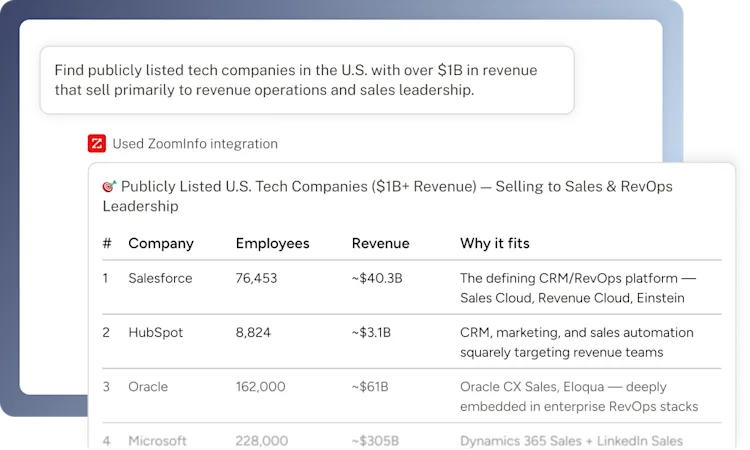Click the 'Revenue' column header
The width and height of the screenshot is (750, 450).
tap(381, 243)
